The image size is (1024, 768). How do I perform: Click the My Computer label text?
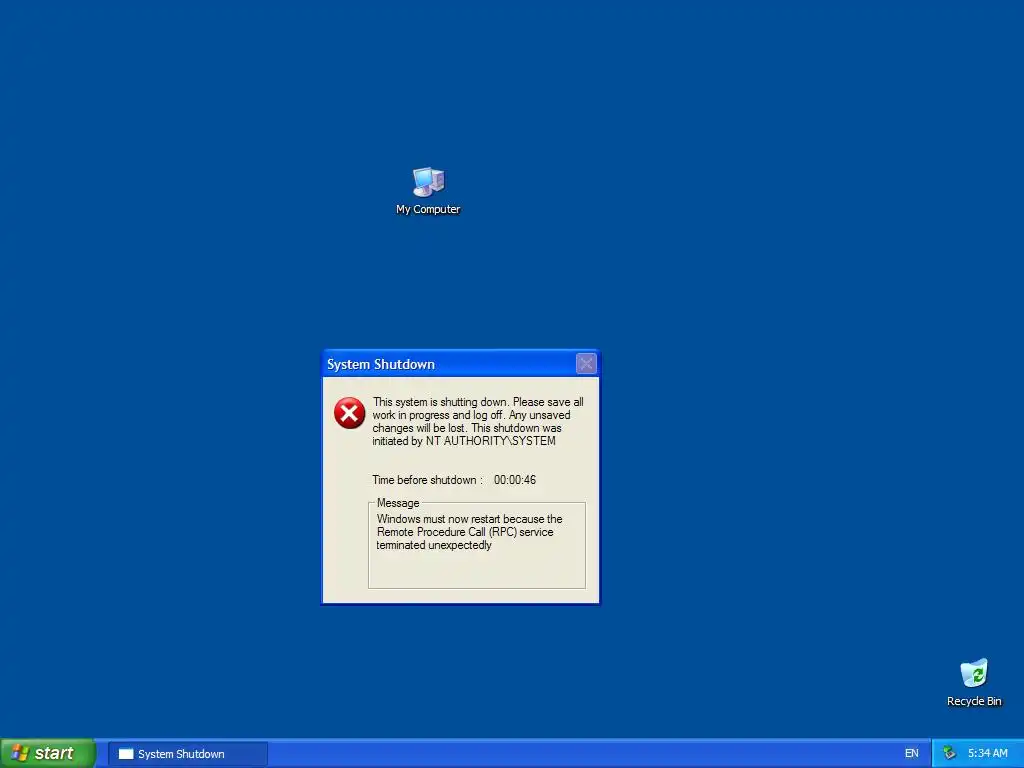tap(428, 209)
